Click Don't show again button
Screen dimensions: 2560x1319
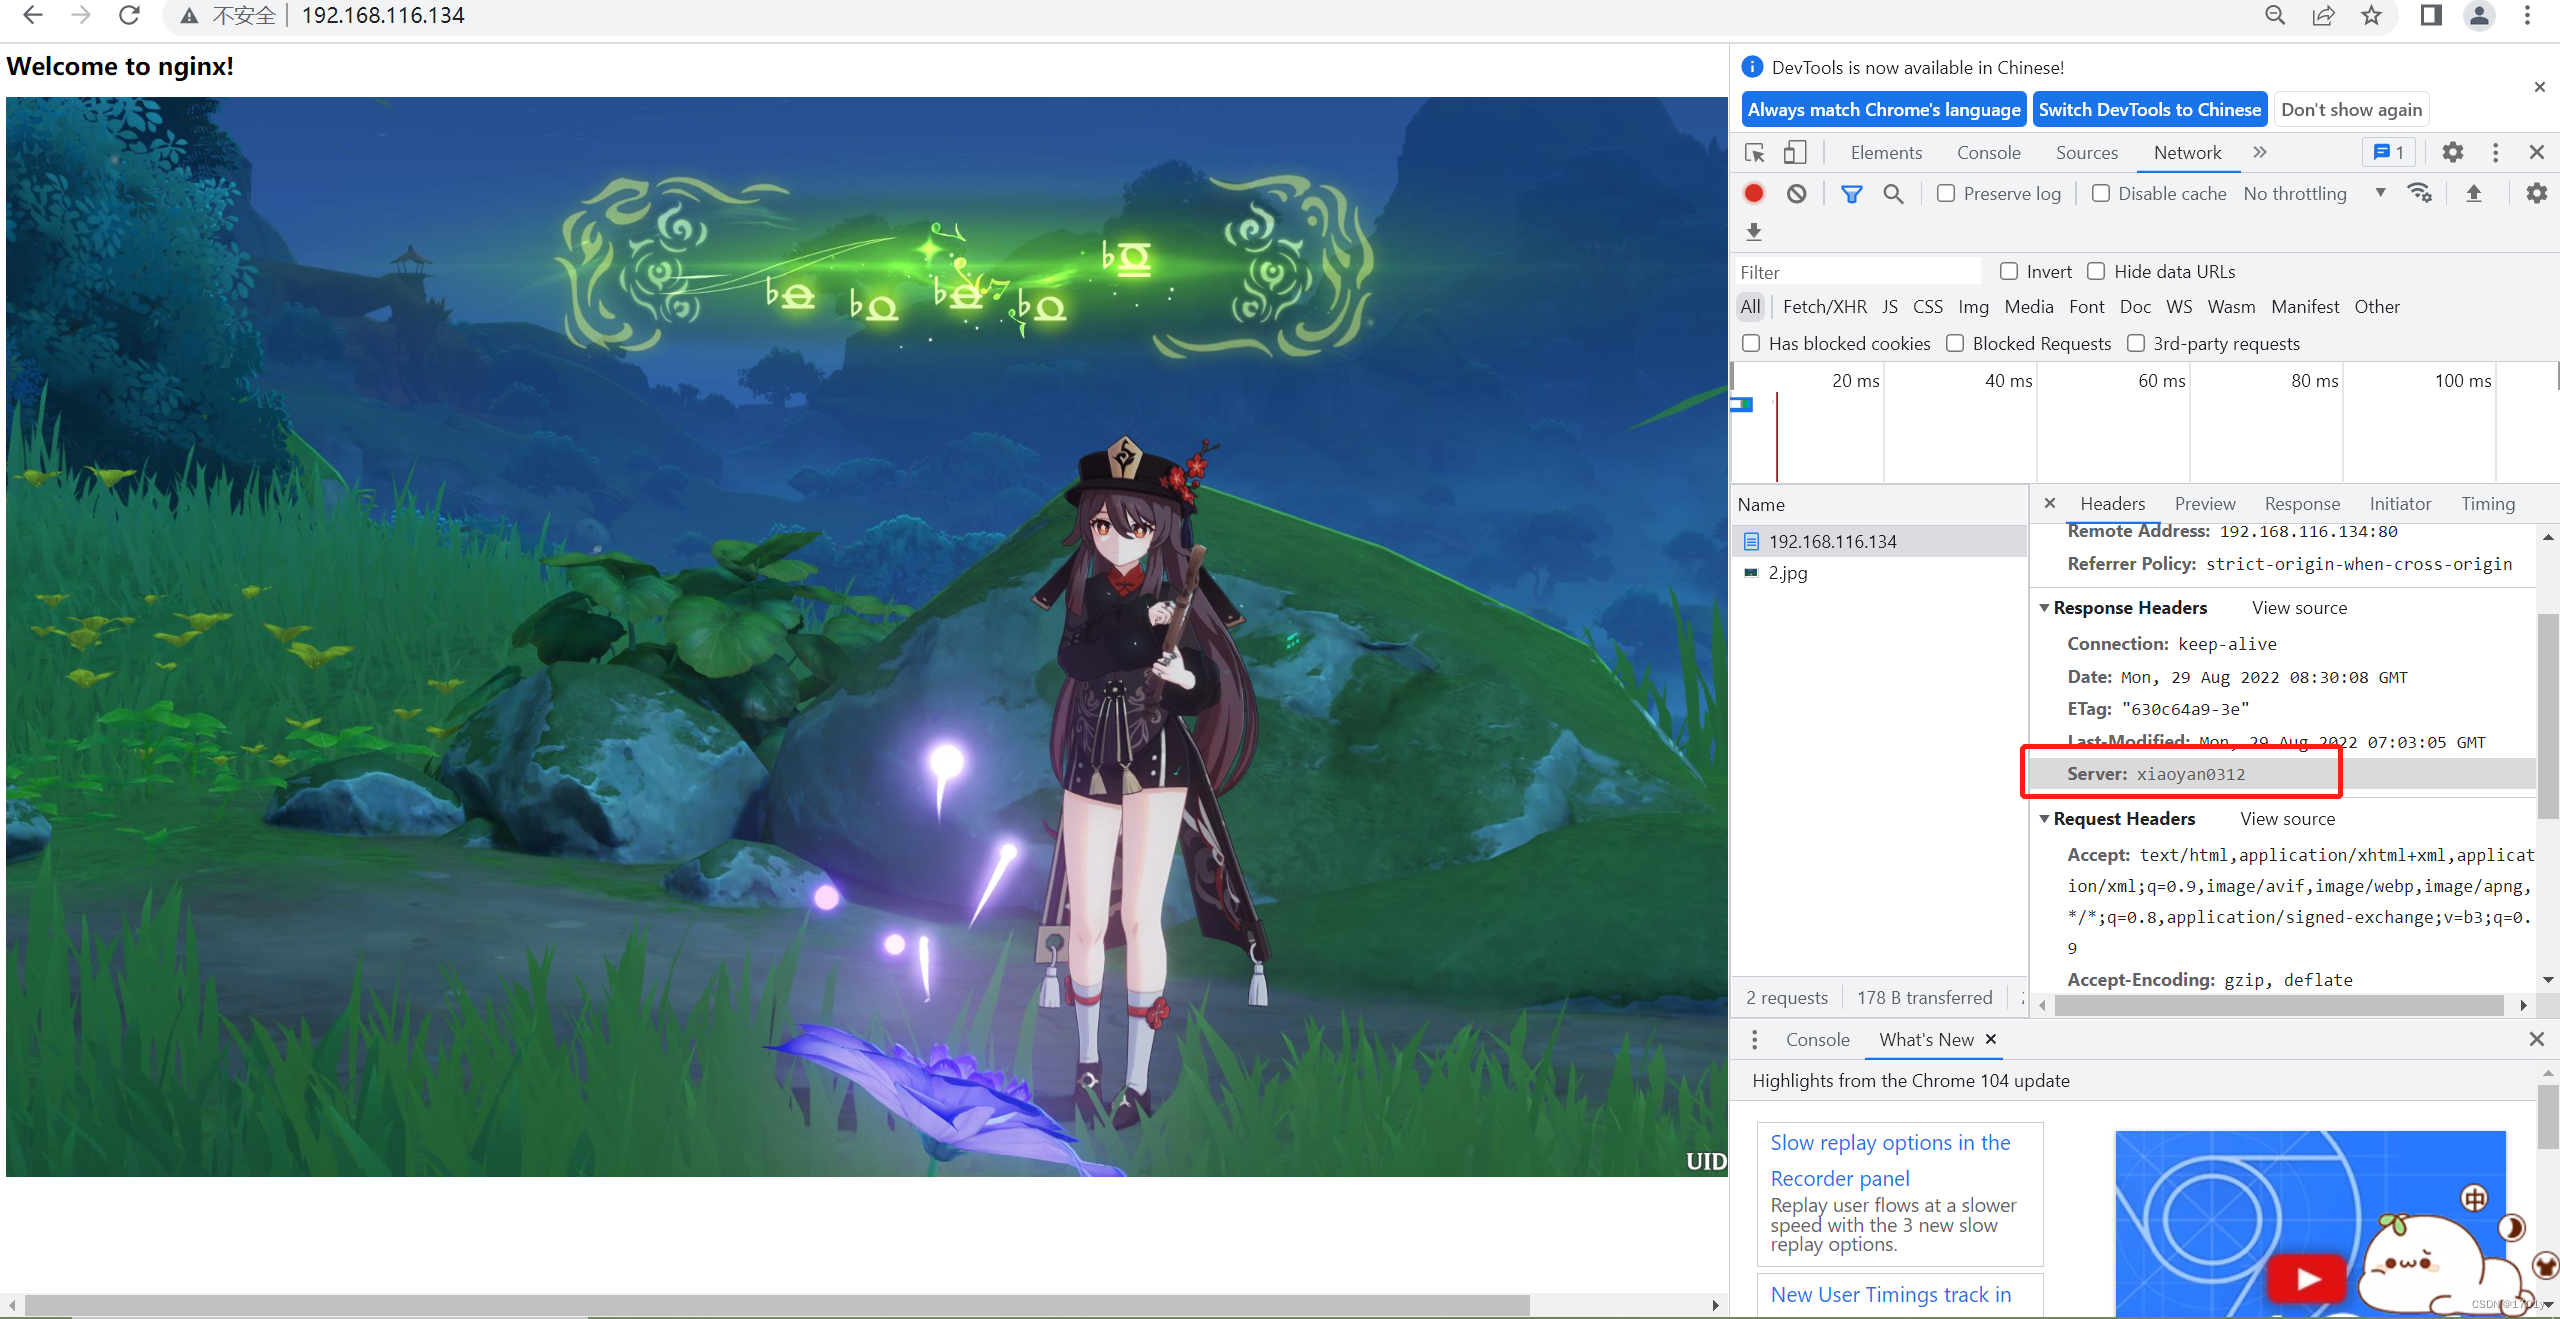(x=2352, y=109)
